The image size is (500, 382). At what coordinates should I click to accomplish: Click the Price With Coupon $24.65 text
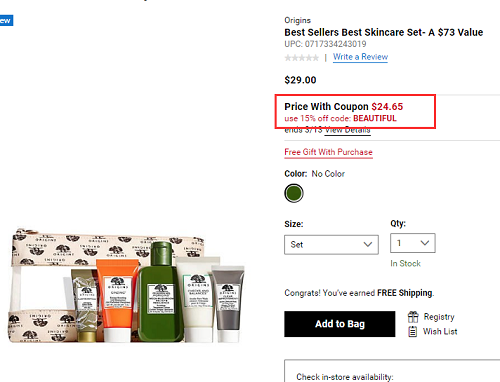tap(343, 107)
